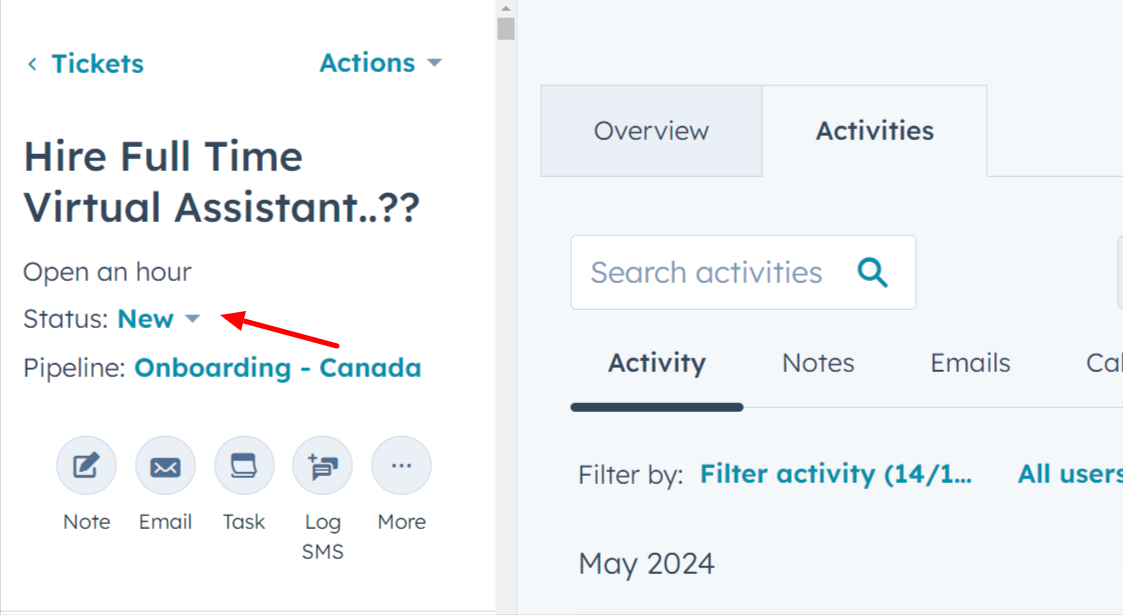This screenshot has height=615, width=1123.
Task: Select the Activity sub-tab
Action: pos(657,363)
